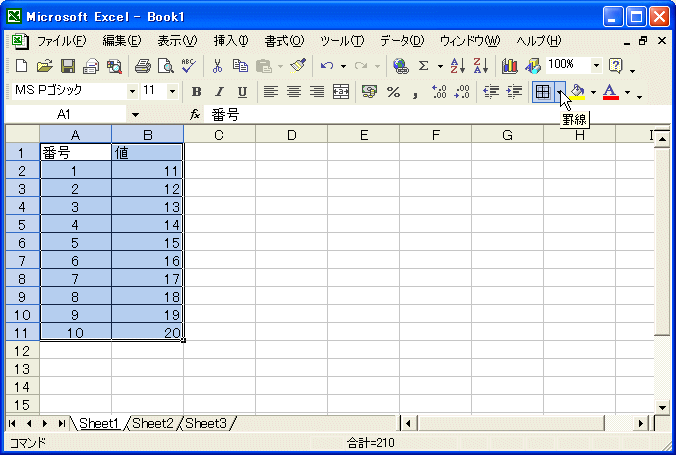Click the Merge and Center icon
This screenshot has height=455, width=676.
(x=341, y=92)
